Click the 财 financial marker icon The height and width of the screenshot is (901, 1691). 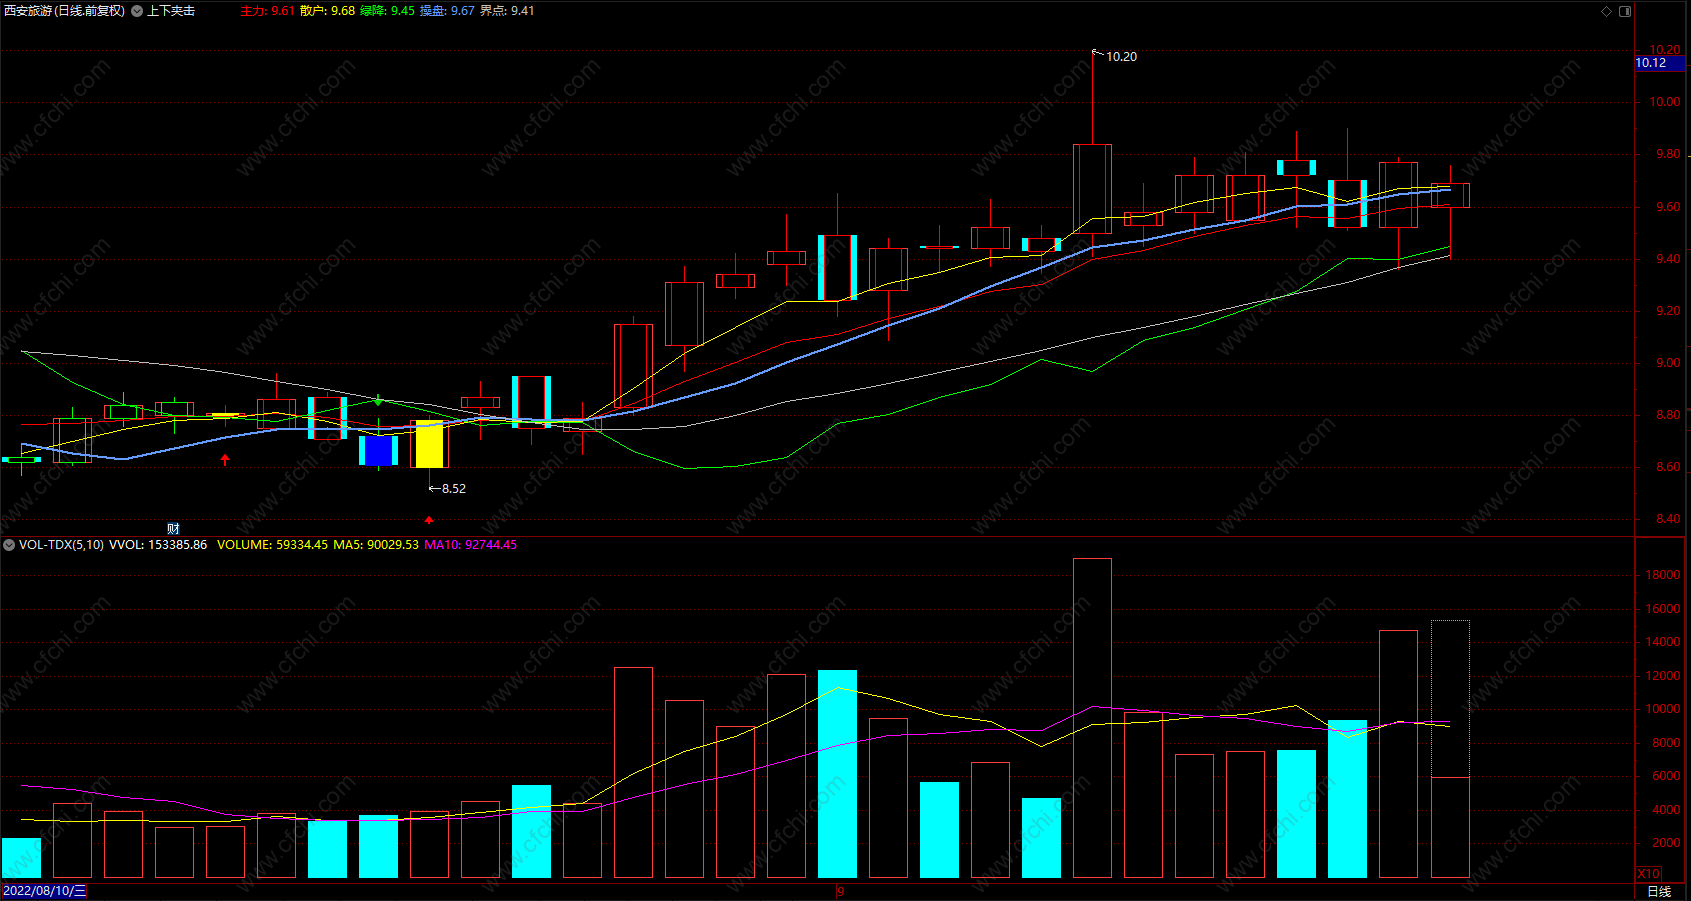pos(173,528)
